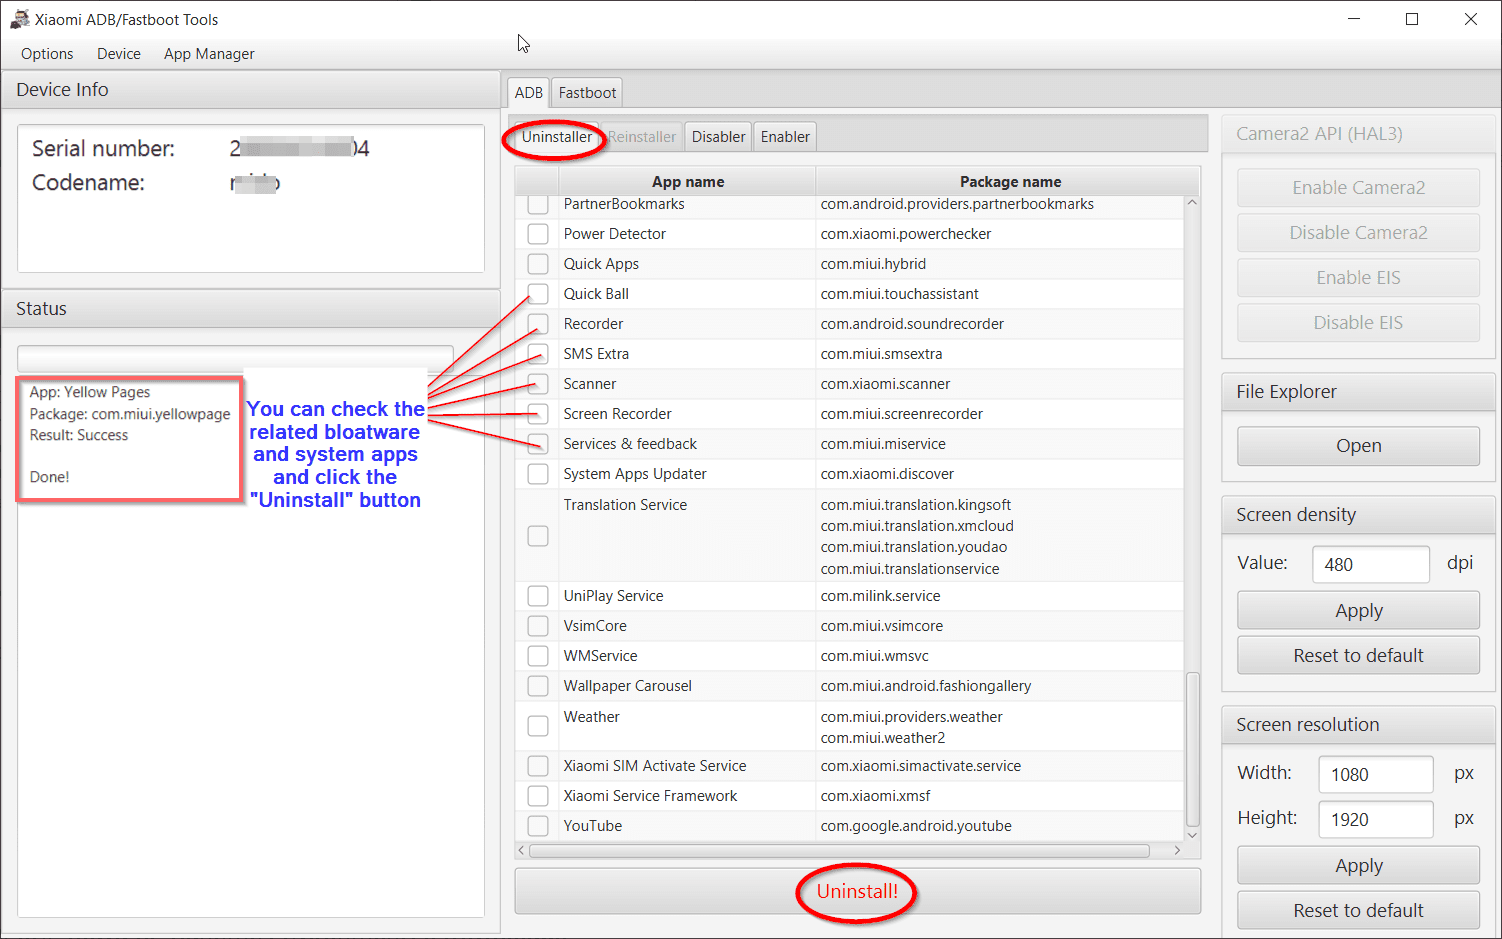The height and width of the screenshot is (939, 1502).
Task: Select package name com.xiaomi.scanner
Action: [x=885, y=384]
